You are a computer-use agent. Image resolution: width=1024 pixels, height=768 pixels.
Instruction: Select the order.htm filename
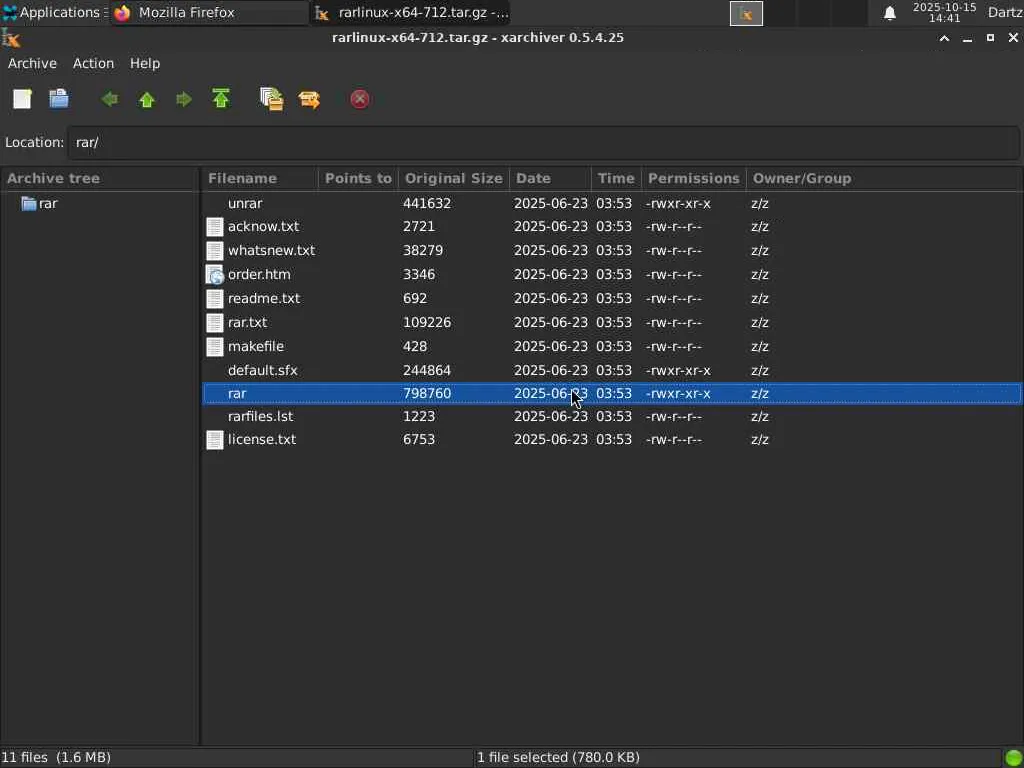pyautogui.click(x=259, y=275)
